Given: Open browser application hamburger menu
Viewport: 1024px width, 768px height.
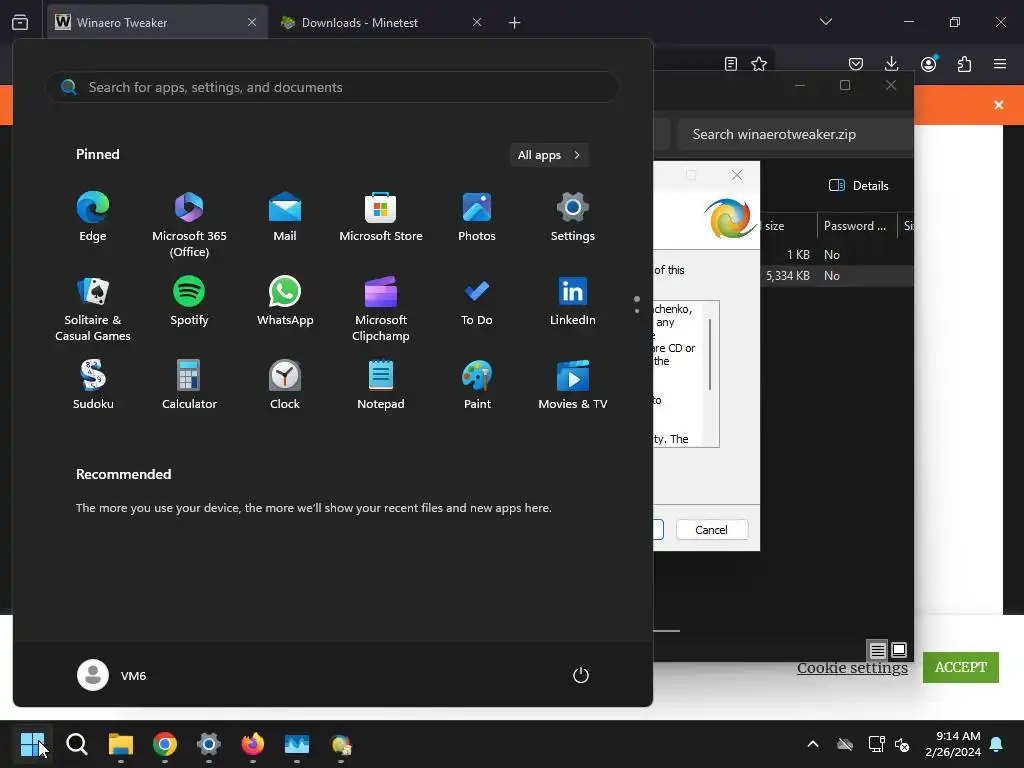Looking at the screenshot, I should click(1000, 64).
